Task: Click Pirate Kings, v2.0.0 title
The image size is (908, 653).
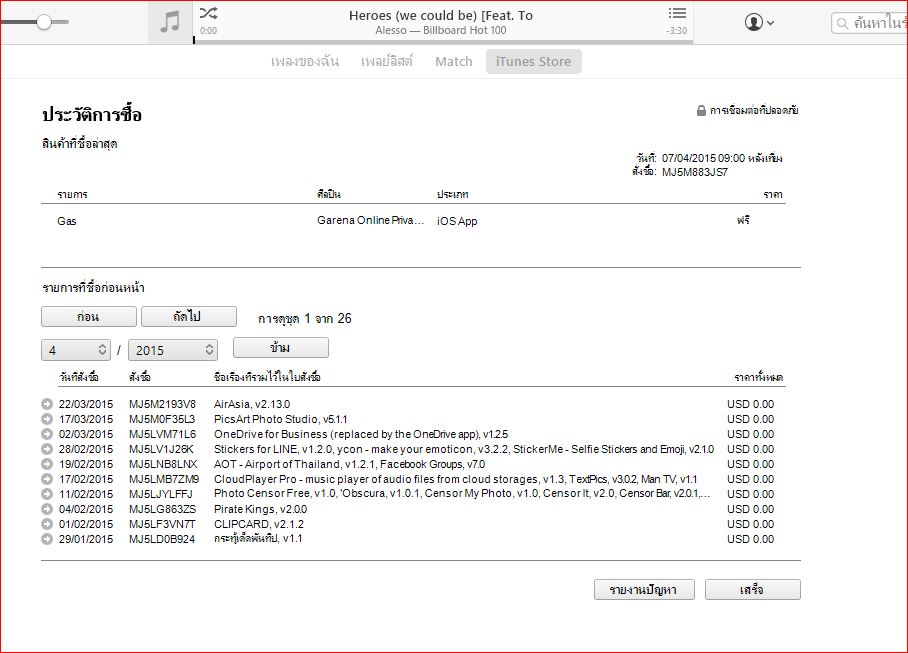Action: tap(261, 509)
